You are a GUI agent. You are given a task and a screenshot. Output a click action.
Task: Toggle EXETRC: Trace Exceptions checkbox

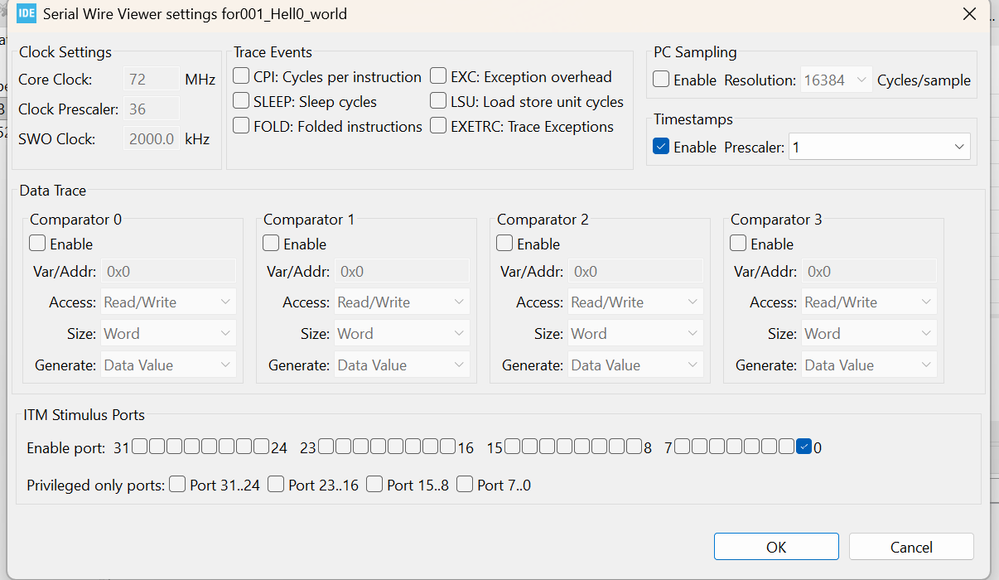[439, 126]
